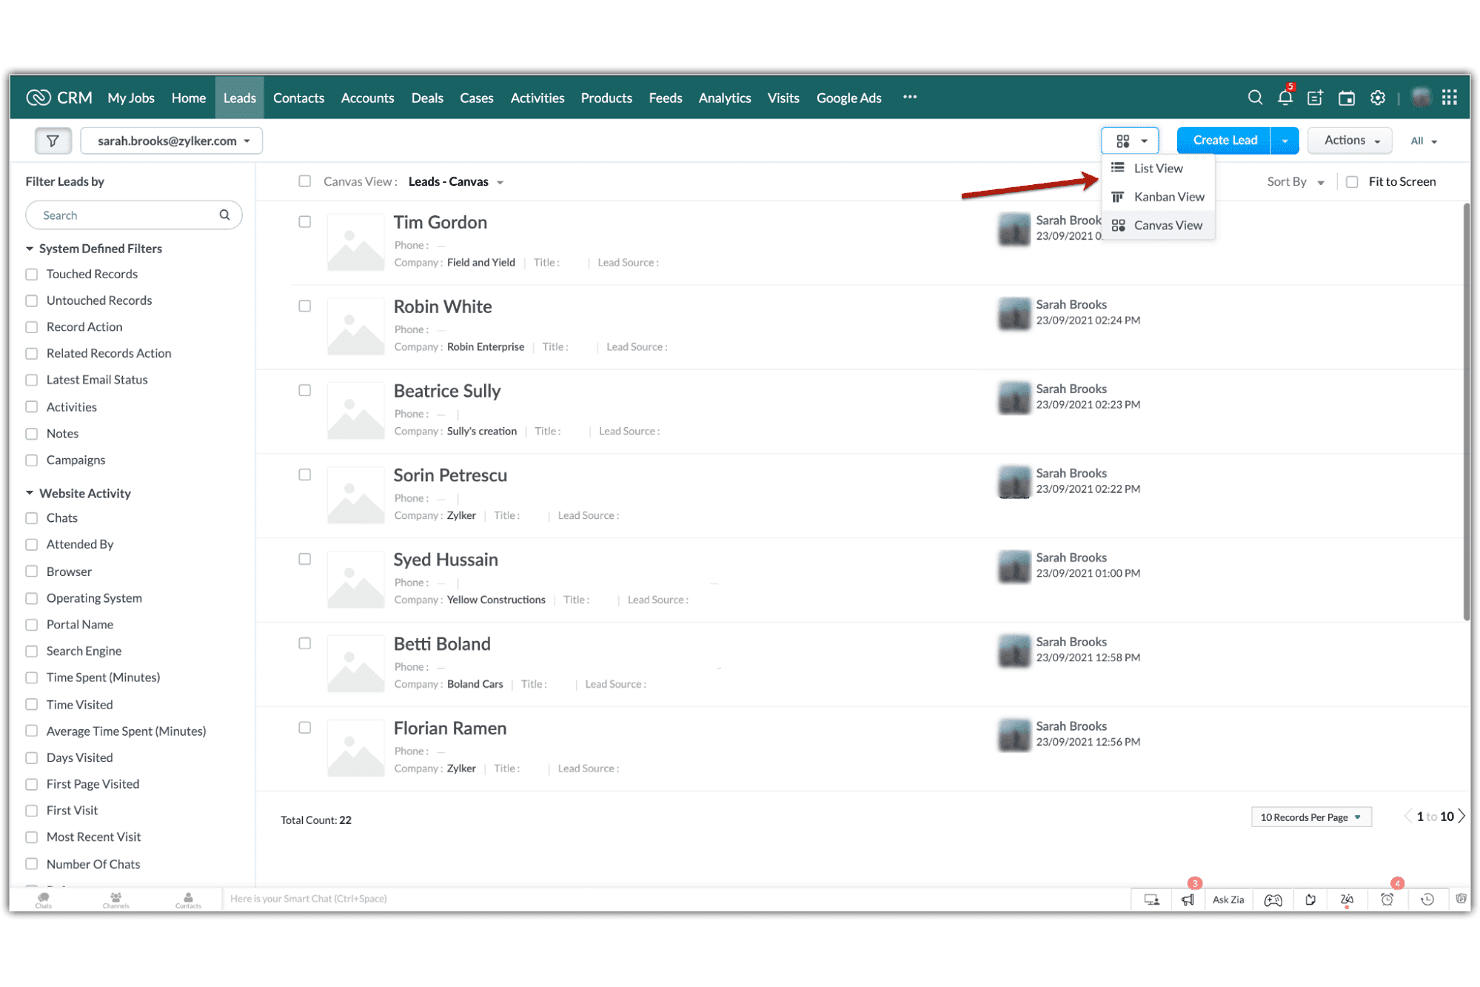The image size is (1480, 987).
Task: Open the Channels icon in the bottom bar
Action: [x=116, y=899]
